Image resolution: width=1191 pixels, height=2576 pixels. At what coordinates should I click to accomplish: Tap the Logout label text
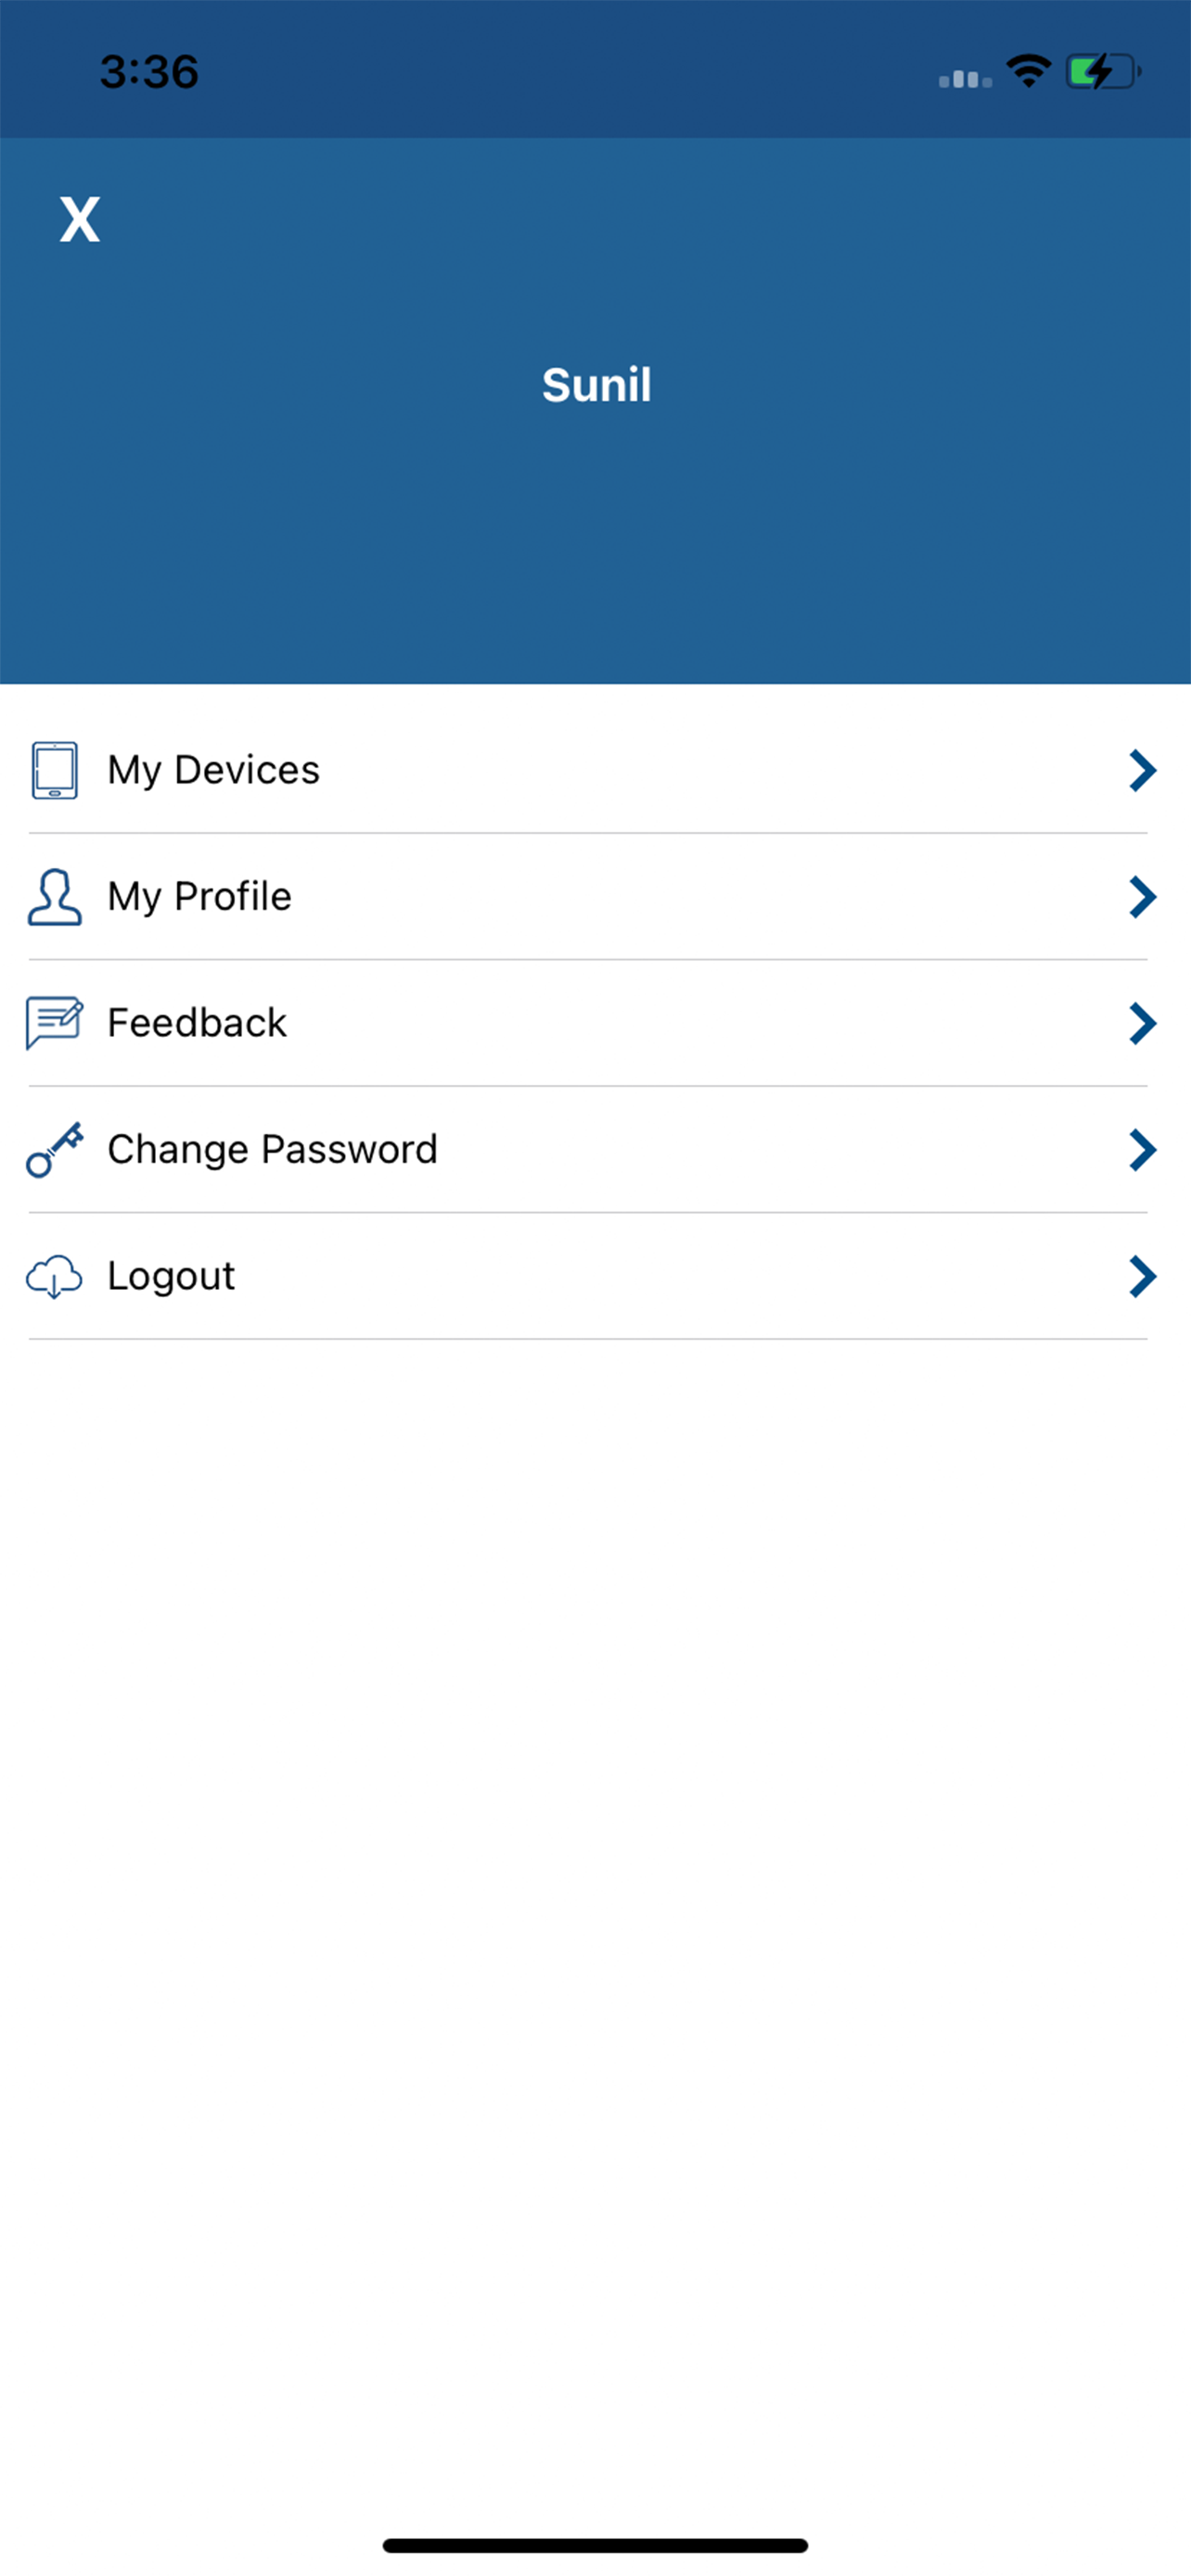pos(171,1277)
